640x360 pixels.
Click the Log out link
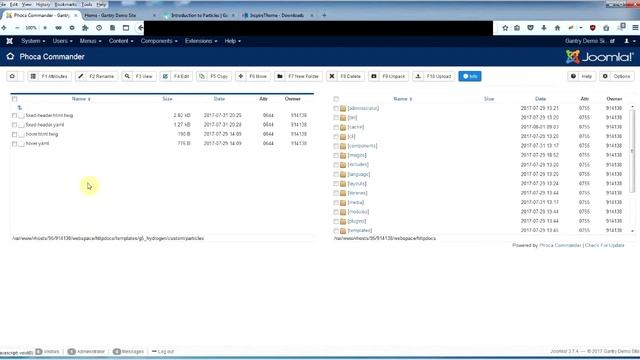pyautogui.click(x=163, y=351)
